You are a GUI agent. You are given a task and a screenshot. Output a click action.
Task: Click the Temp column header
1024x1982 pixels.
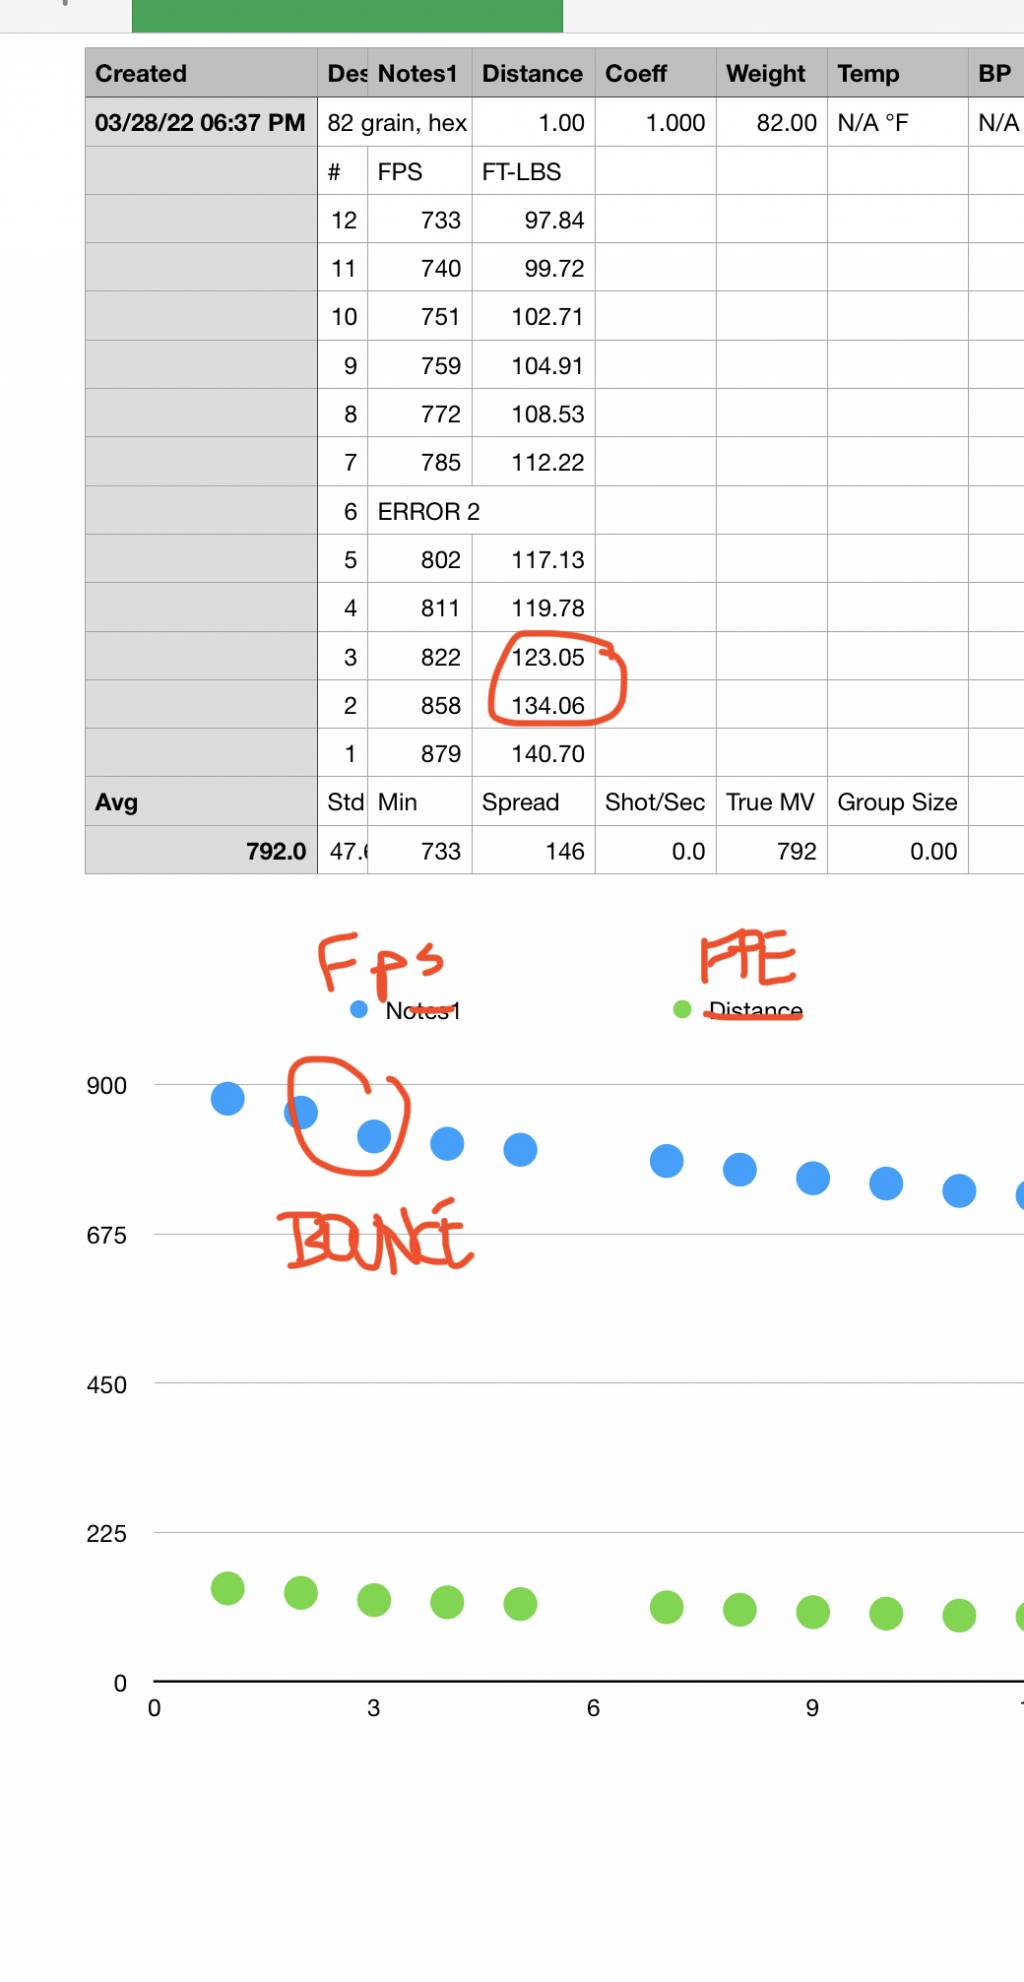coord(897,73)
